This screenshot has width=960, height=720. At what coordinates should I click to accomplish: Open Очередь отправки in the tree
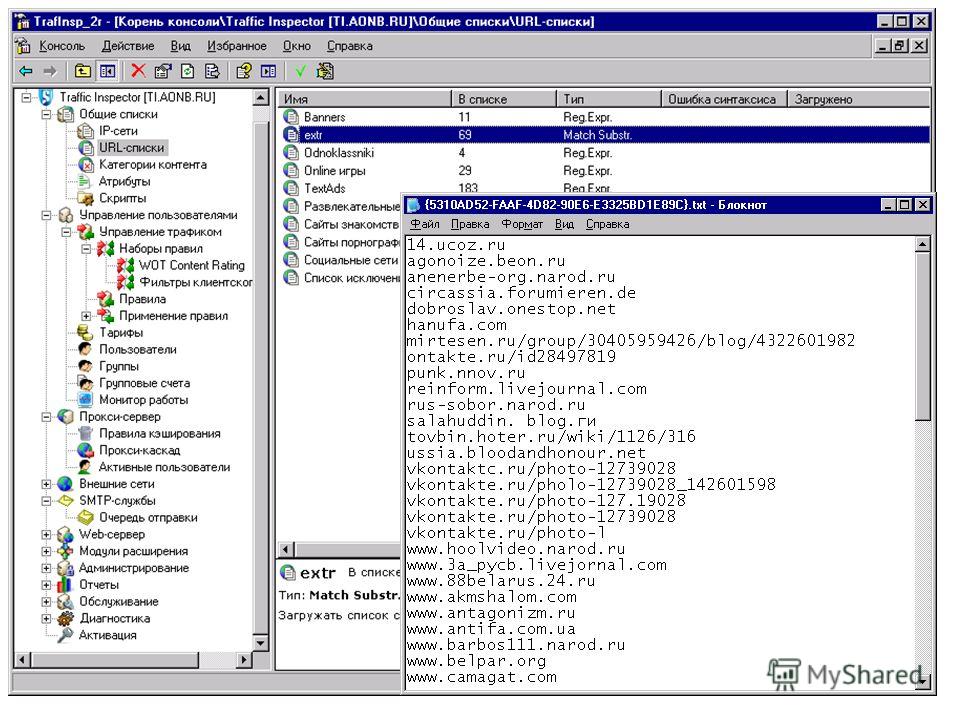pos(148,518)
